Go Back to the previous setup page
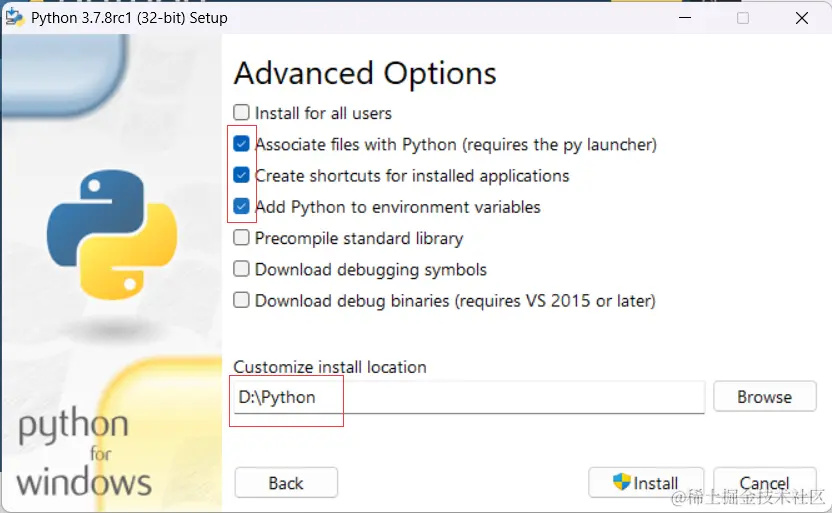This screenshot has width=832, height=513. coord(286,483)
